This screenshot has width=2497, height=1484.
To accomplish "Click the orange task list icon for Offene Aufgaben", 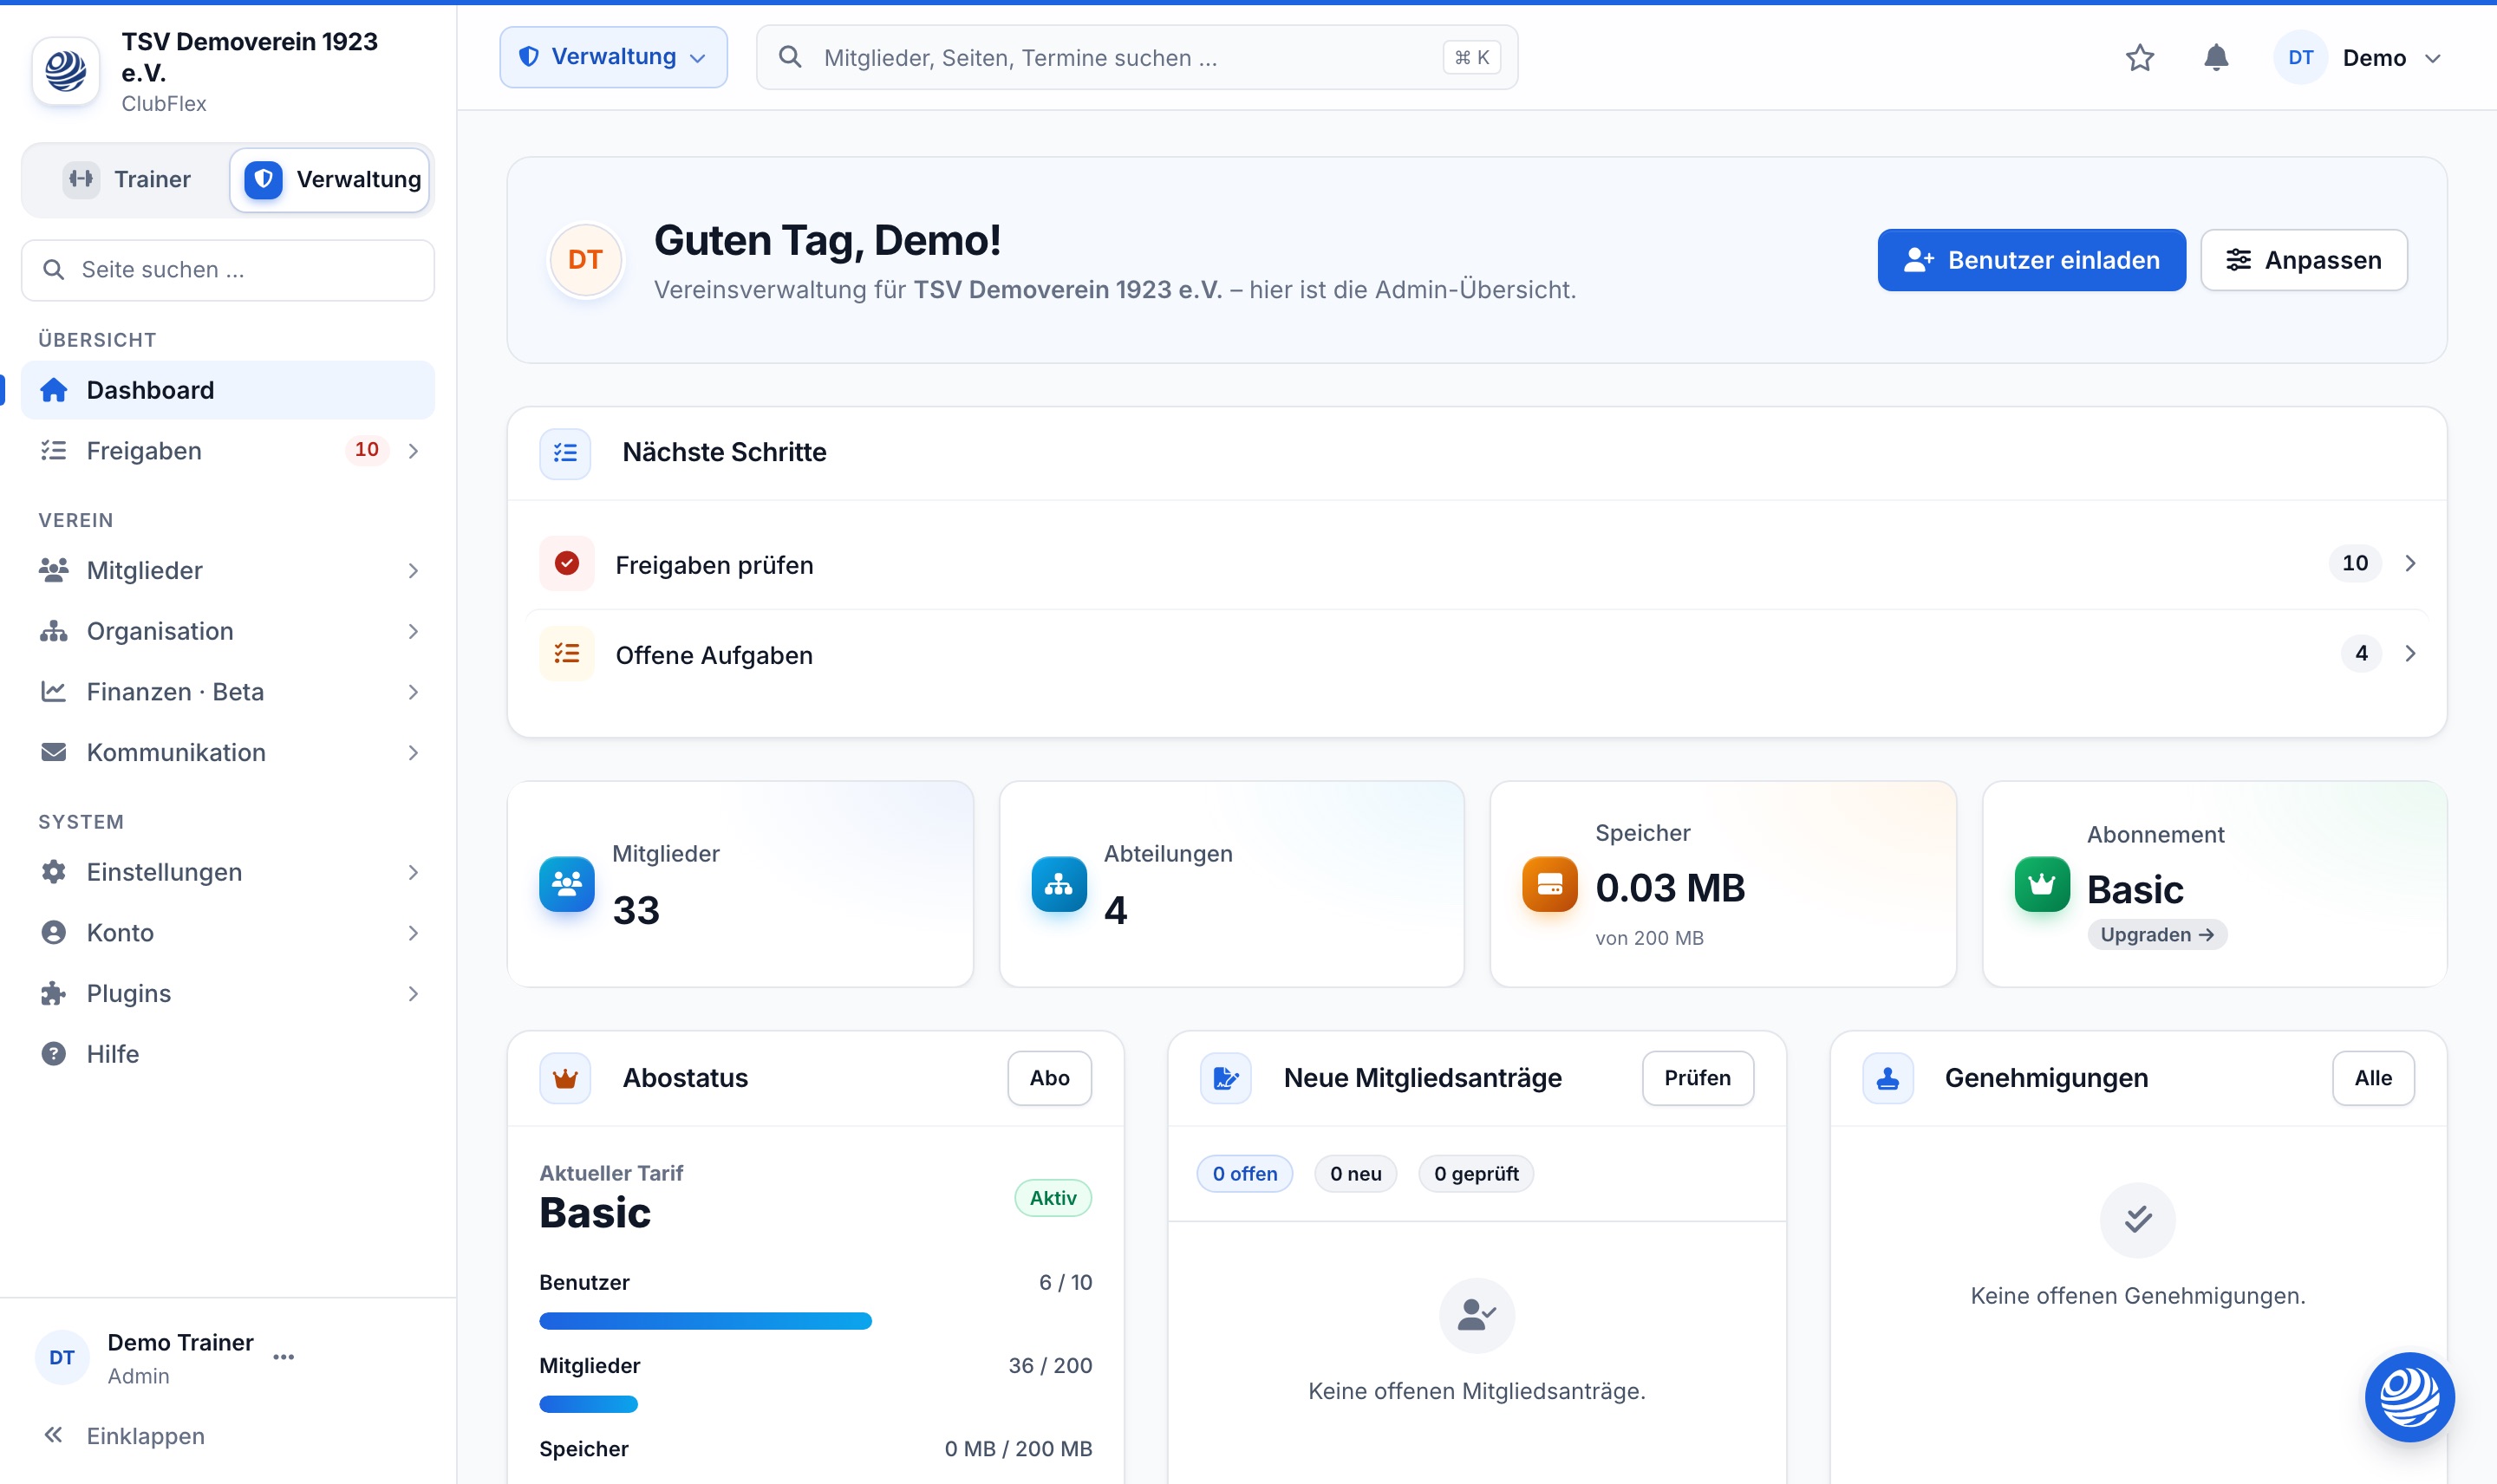I will 567,654.
